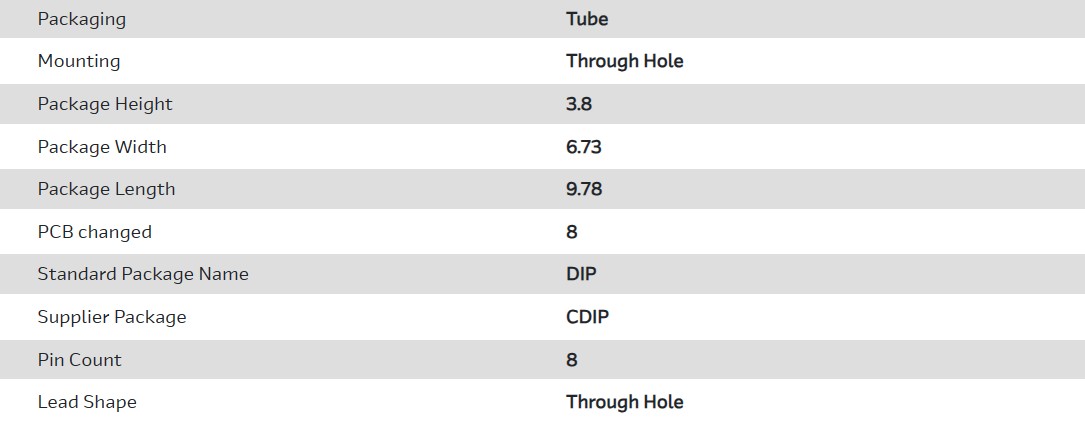1085x421 pixels.
Task: Select the Pin Count value of 8
Action: (572, 360)
